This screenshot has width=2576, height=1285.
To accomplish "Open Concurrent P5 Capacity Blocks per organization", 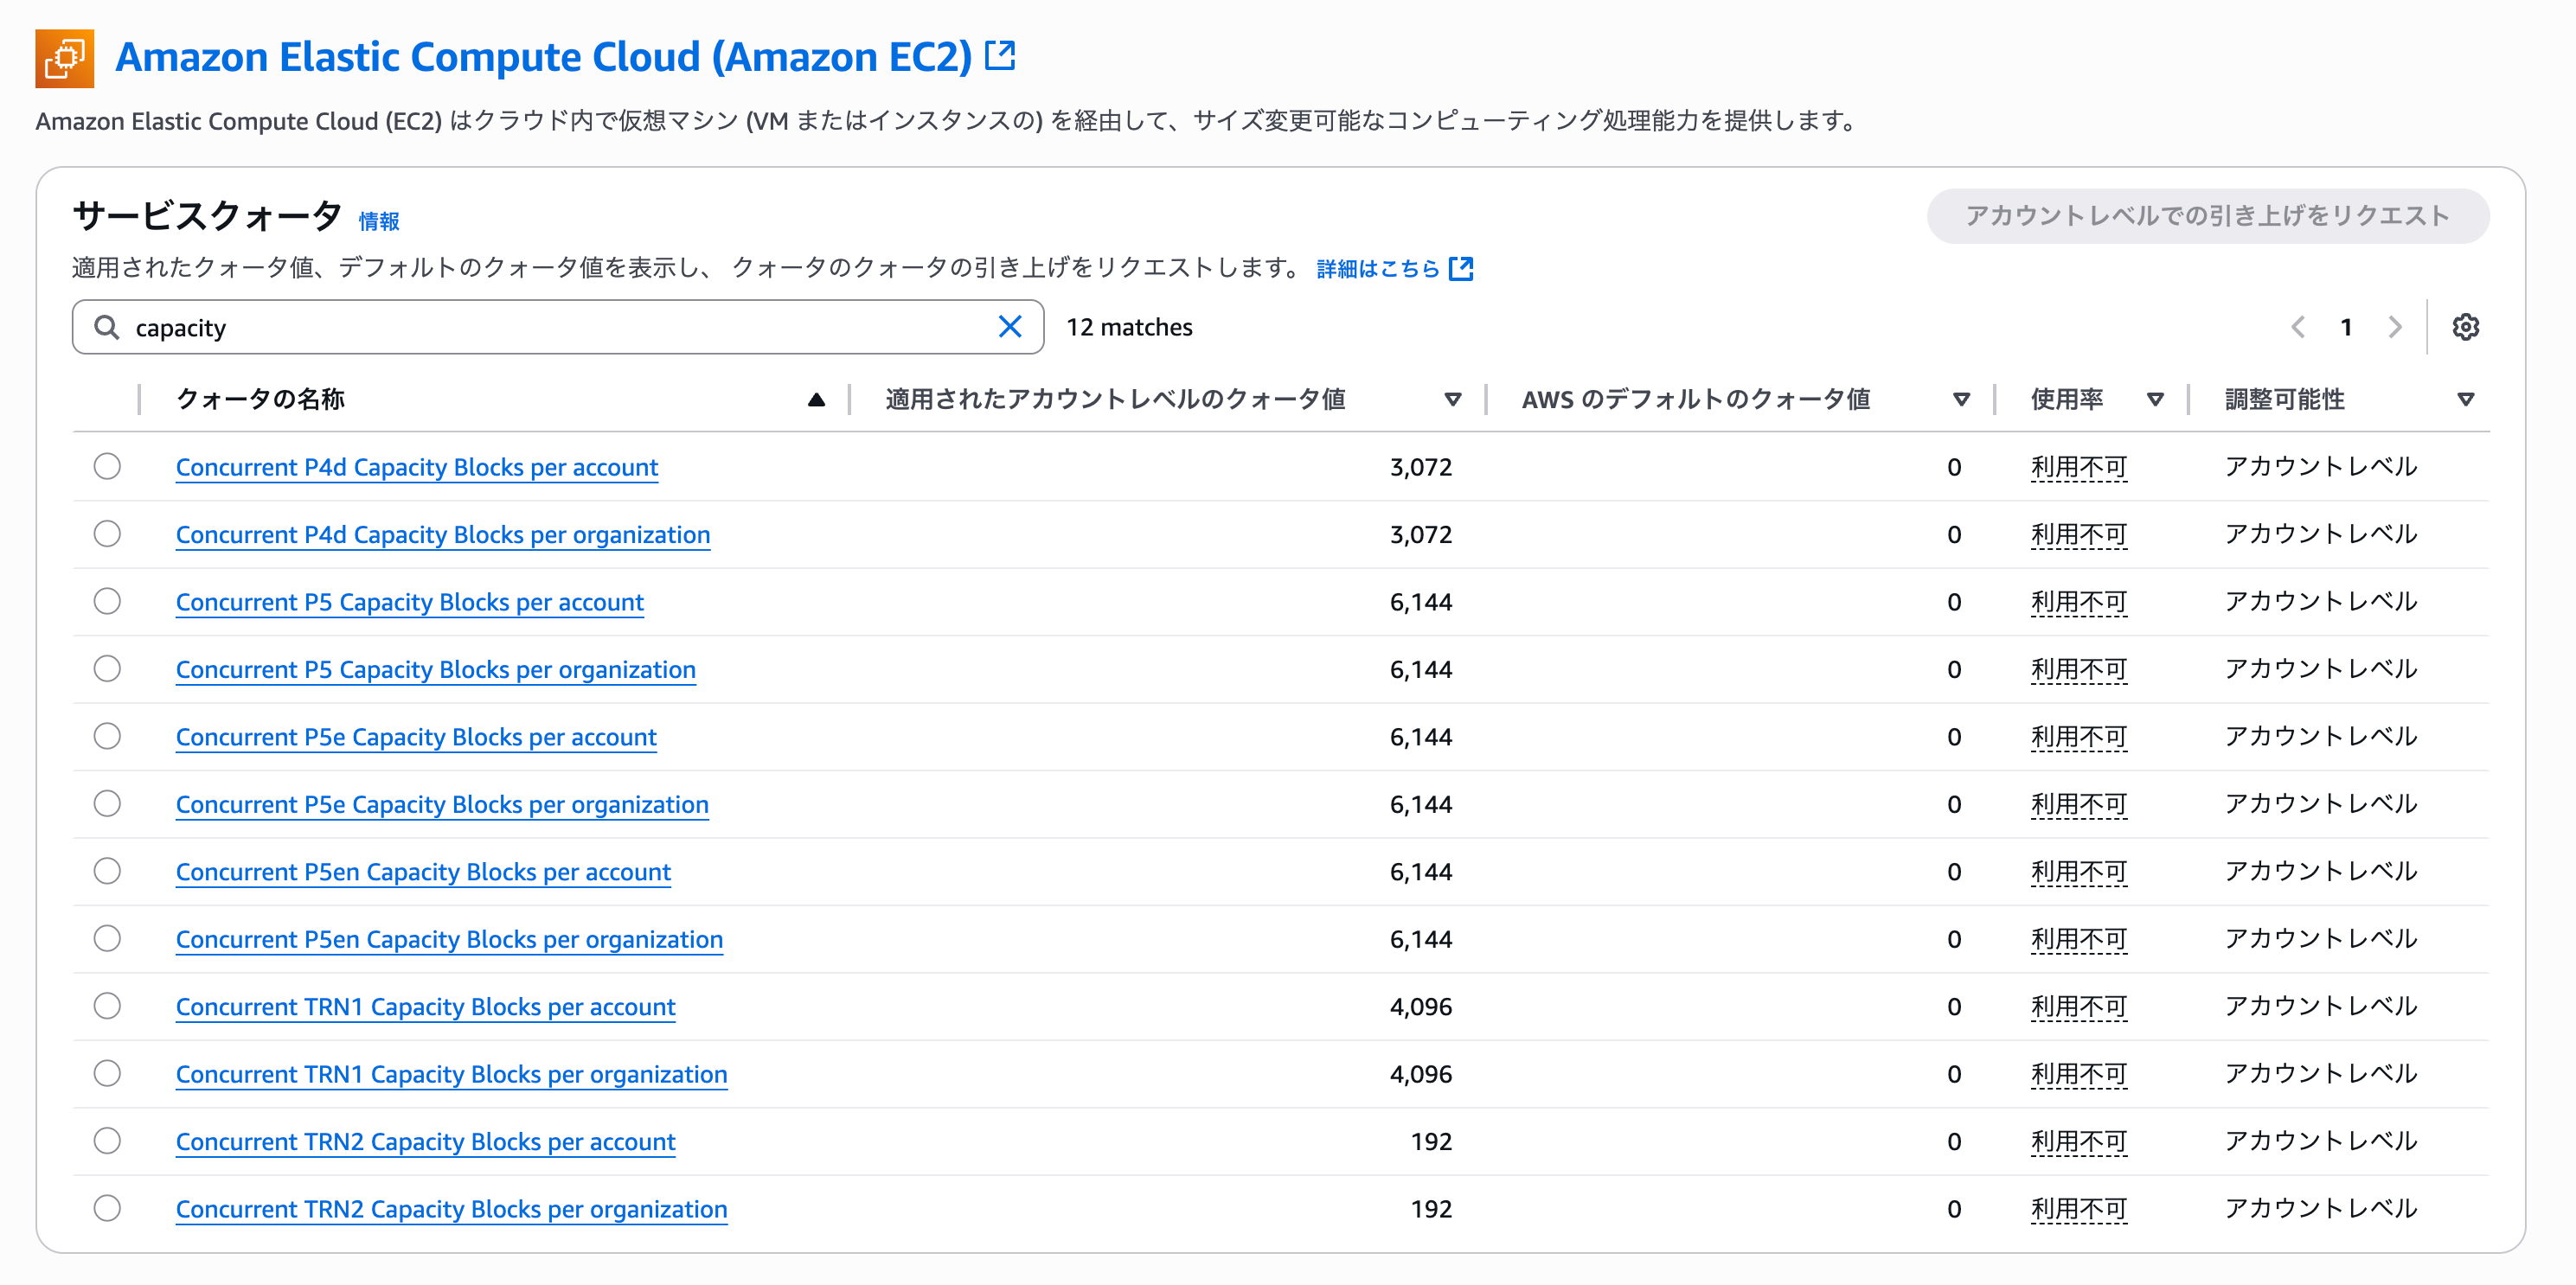I will pyautogui.click(x=436, y=669).
